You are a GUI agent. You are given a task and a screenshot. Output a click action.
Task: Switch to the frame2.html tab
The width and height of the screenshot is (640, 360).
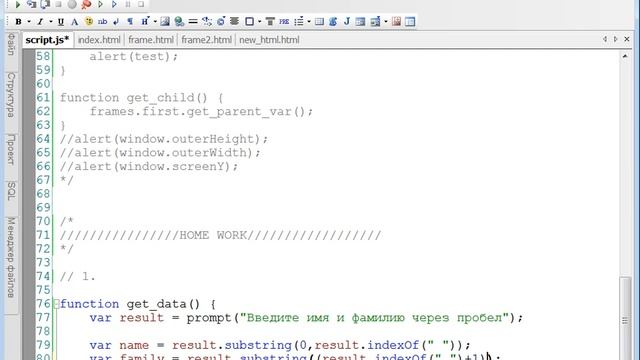pos(207,40)
